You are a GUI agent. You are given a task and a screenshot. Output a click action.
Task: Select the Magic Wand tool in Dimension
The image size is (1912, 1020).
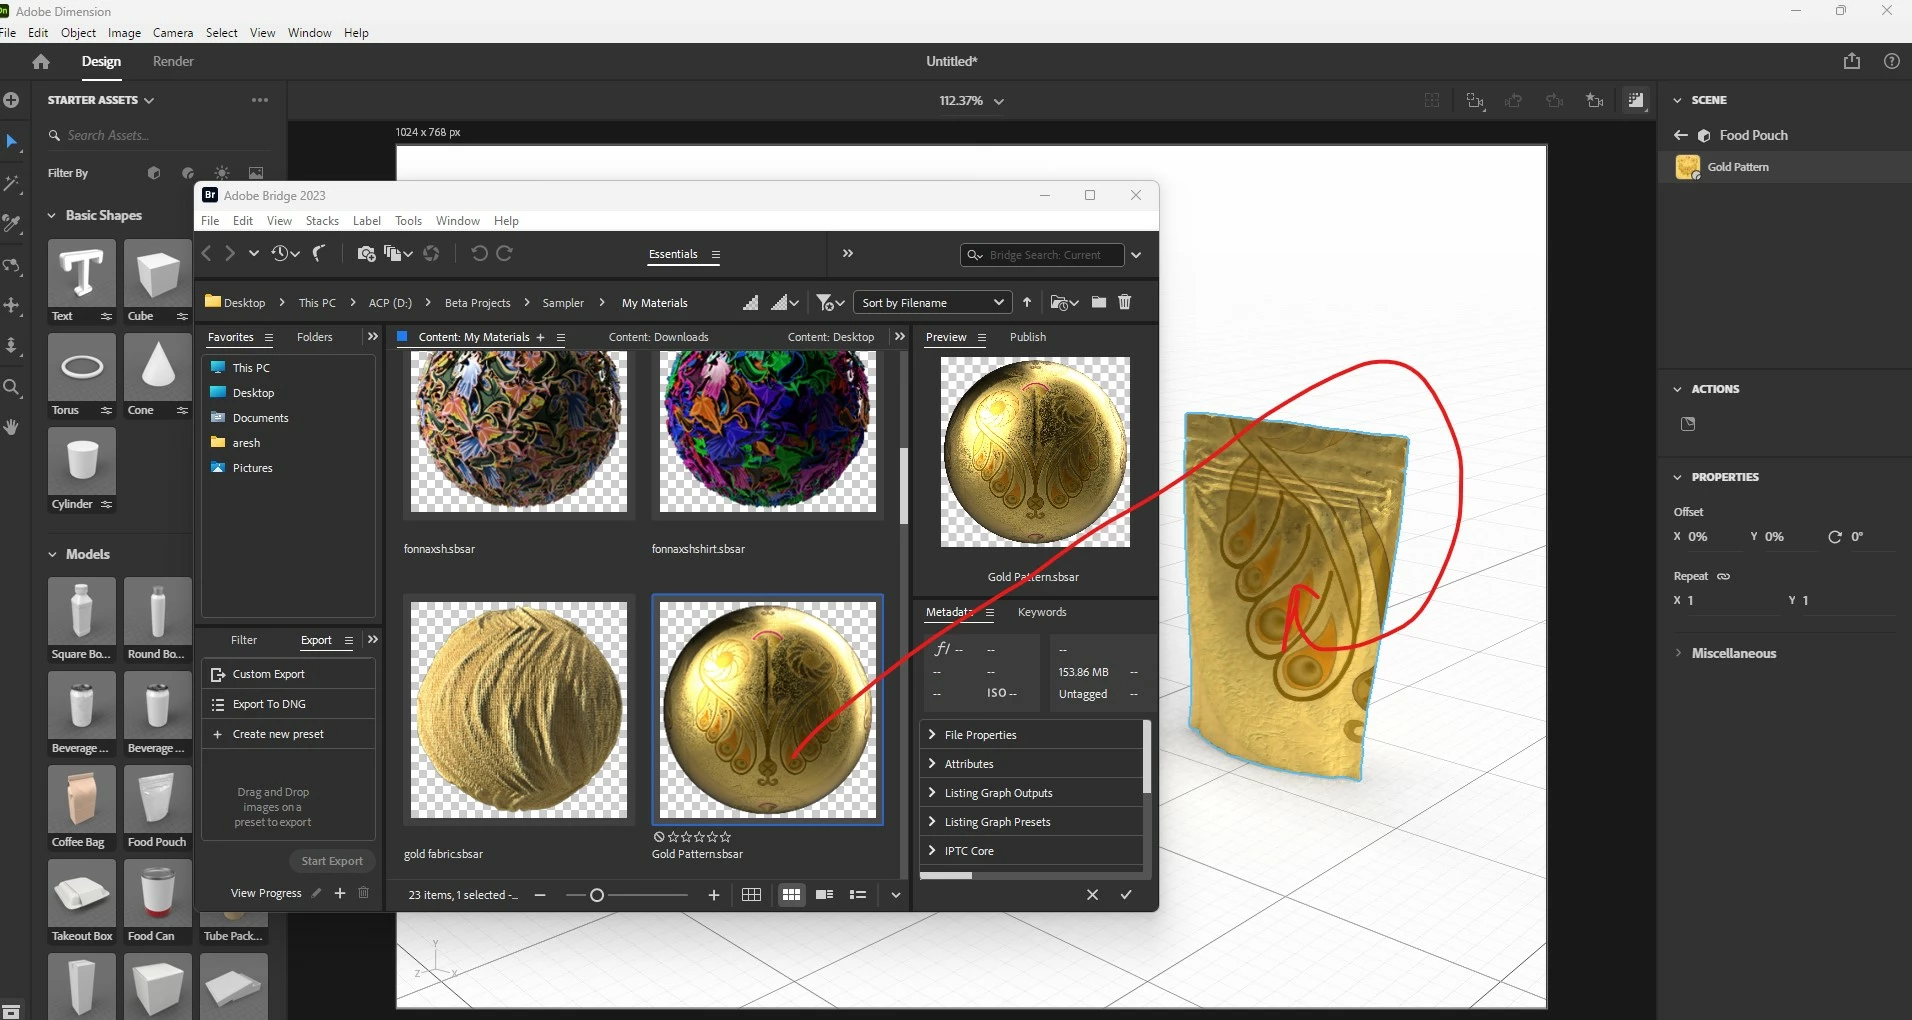(x=12, y=184)
